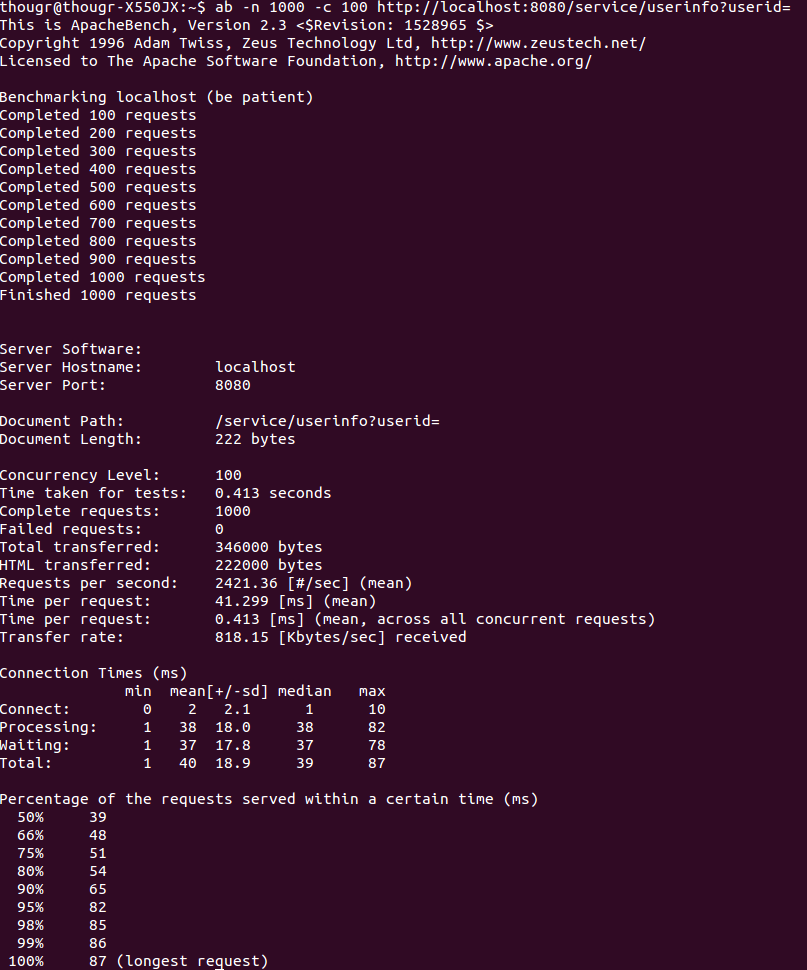Click the '75%' percentile row
The height and width of the screenshot is (970, 807).
[62, 852]
